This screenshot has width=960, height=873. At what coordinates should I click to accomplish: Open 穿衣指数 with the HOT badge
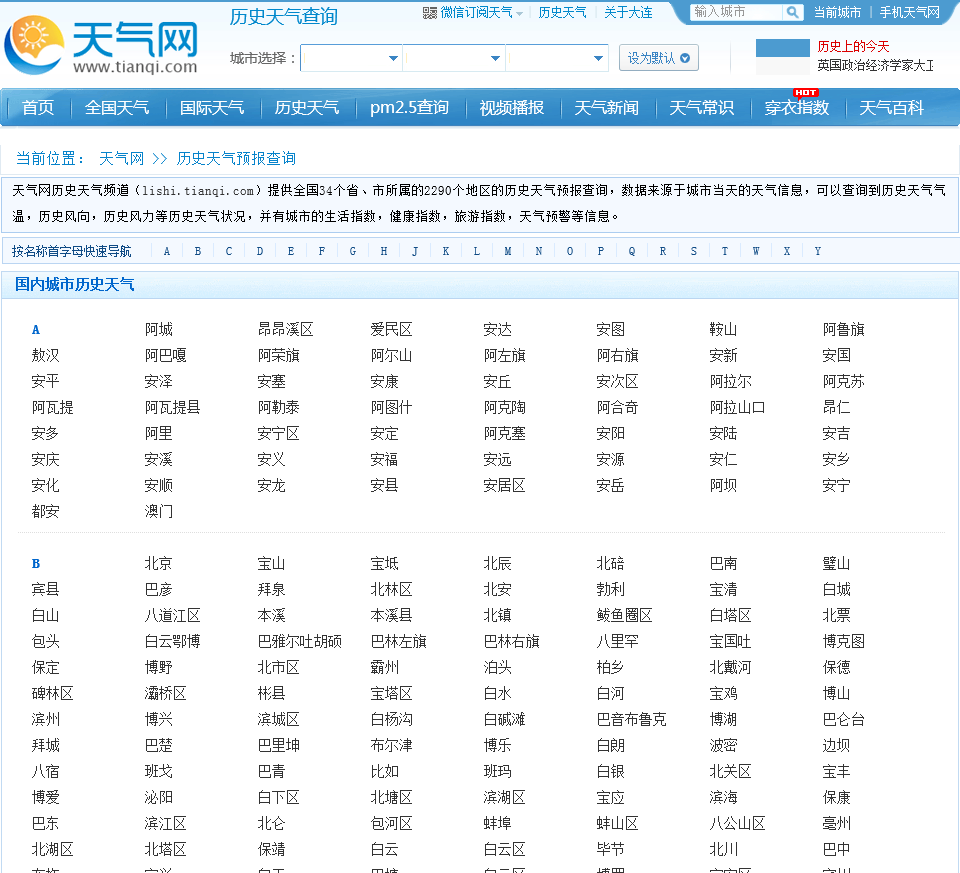[797, 108]
